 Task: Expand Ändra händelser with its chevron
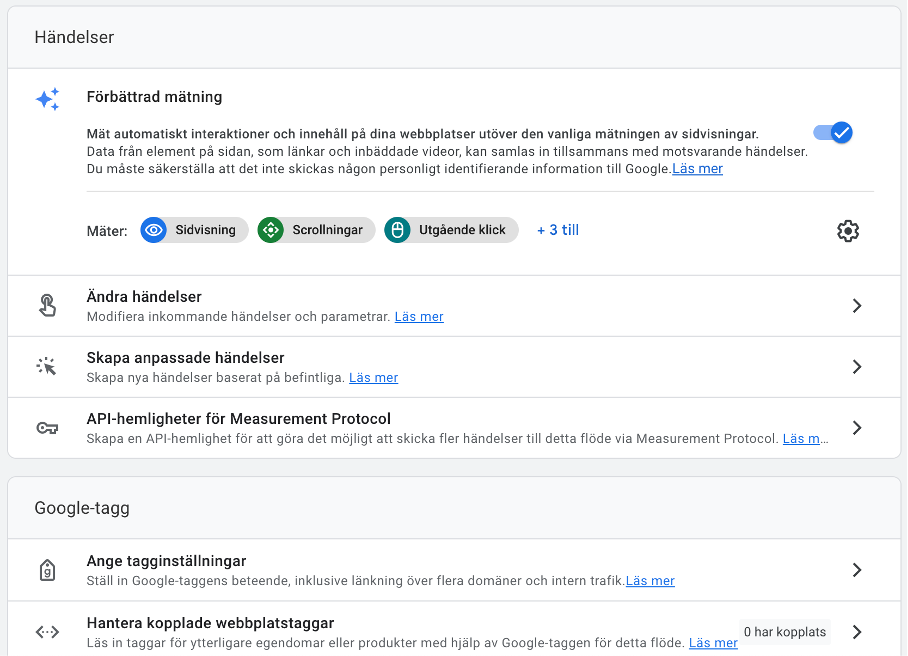coord(857,306)
